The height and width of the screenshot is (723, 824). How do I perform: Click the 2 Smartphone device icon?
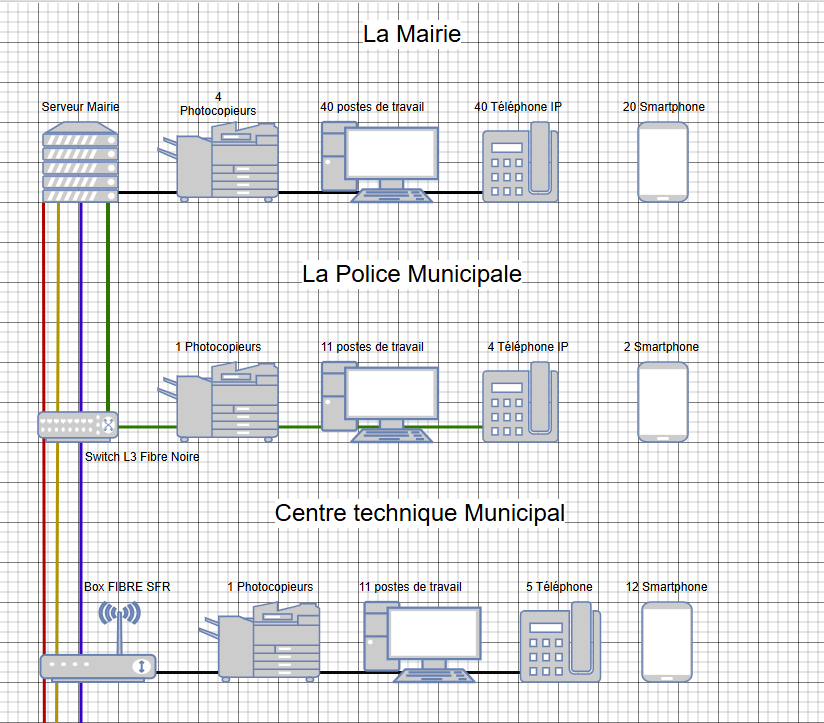pos(663,402)
